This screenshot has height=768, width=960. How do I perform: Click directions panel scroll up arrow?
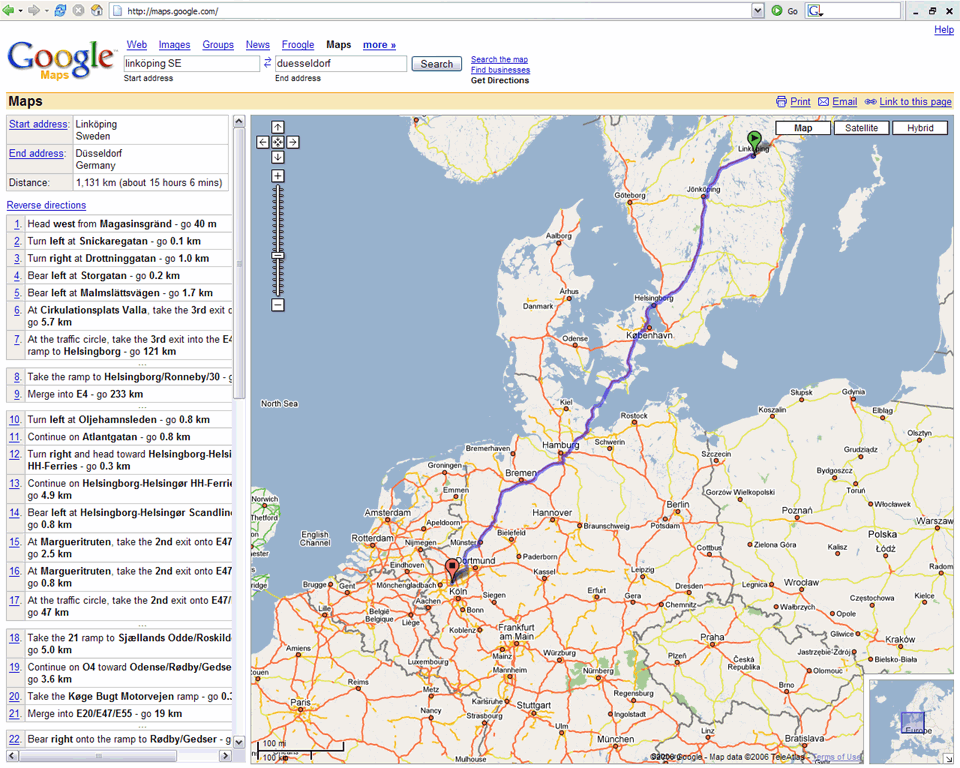point(239,121)
